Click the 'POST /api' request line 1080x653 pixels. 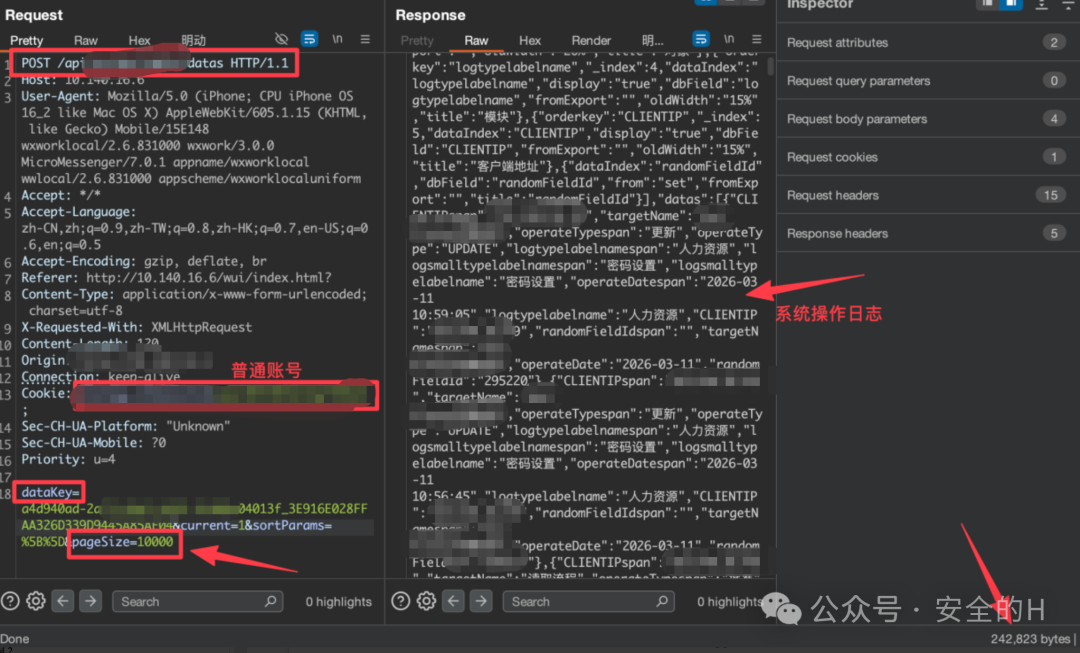click(154, 63)
